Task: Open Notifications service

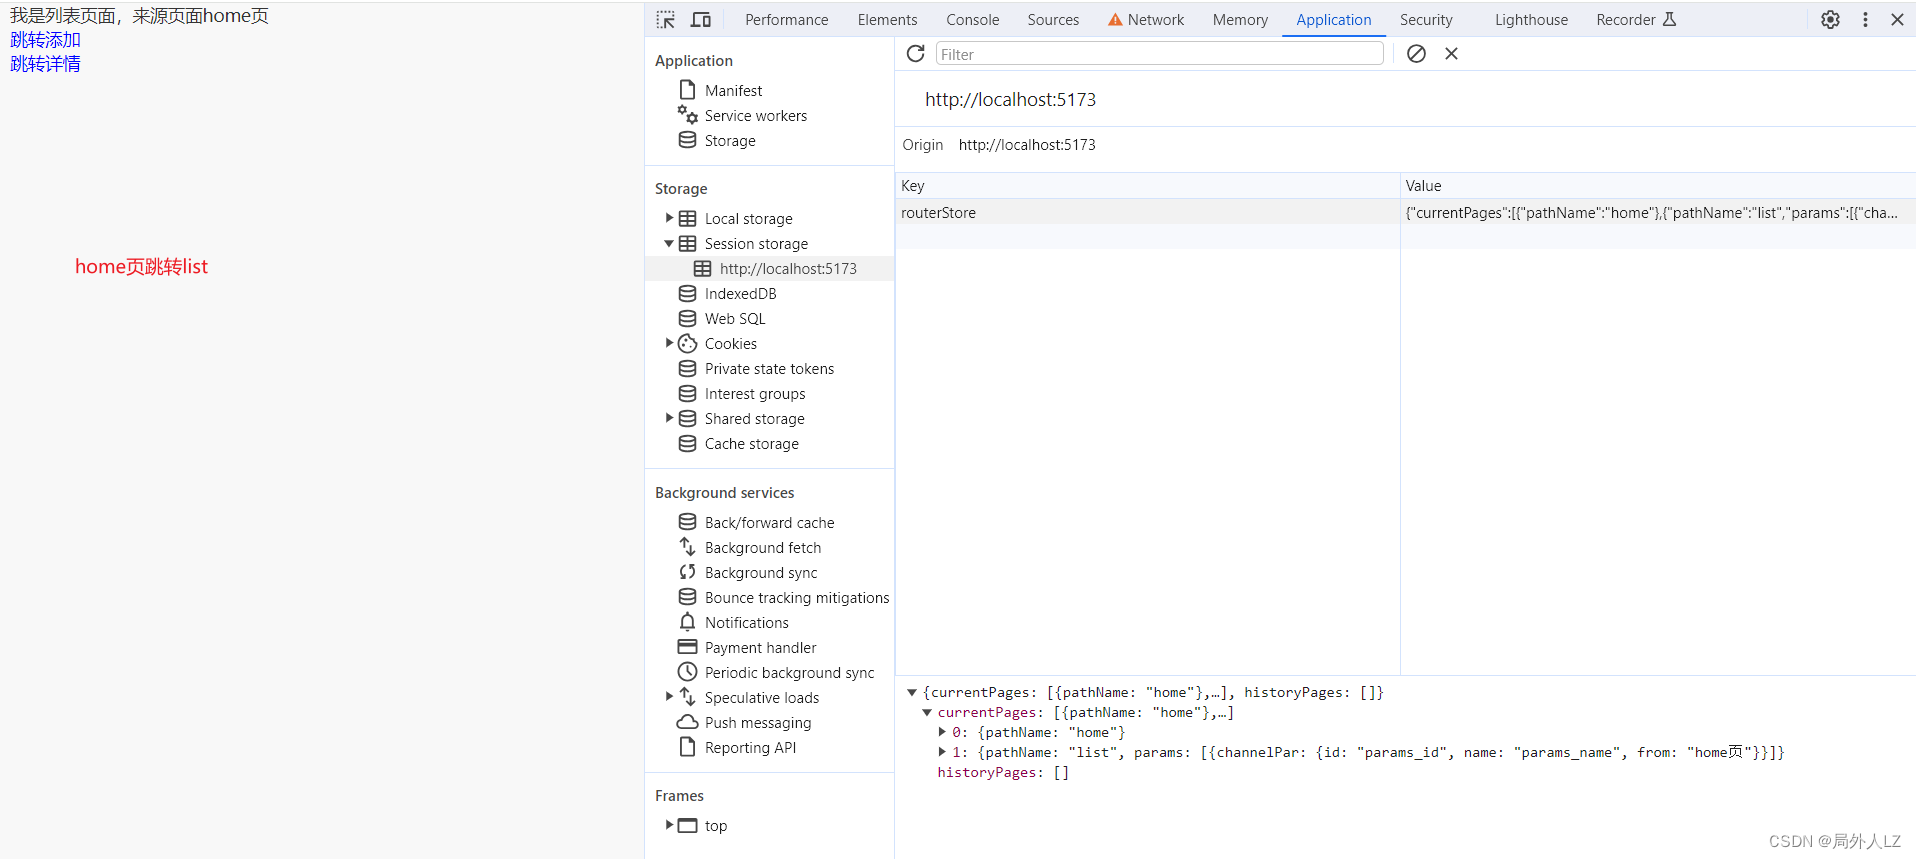Action: pyautogui.click(x=746, y=623)
